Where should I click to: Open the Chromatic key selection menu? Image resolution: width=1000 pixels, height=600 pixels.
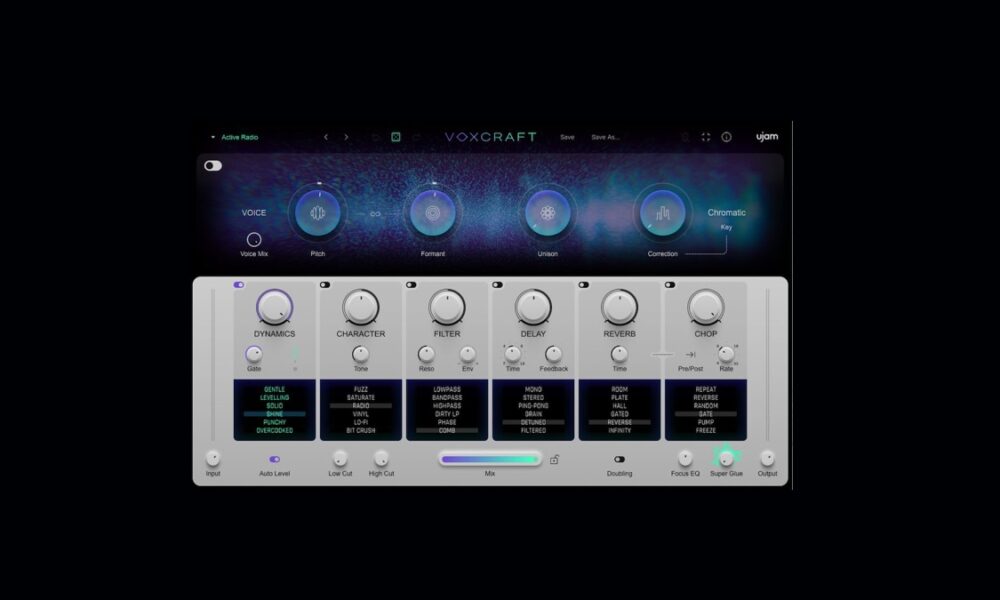726,212
